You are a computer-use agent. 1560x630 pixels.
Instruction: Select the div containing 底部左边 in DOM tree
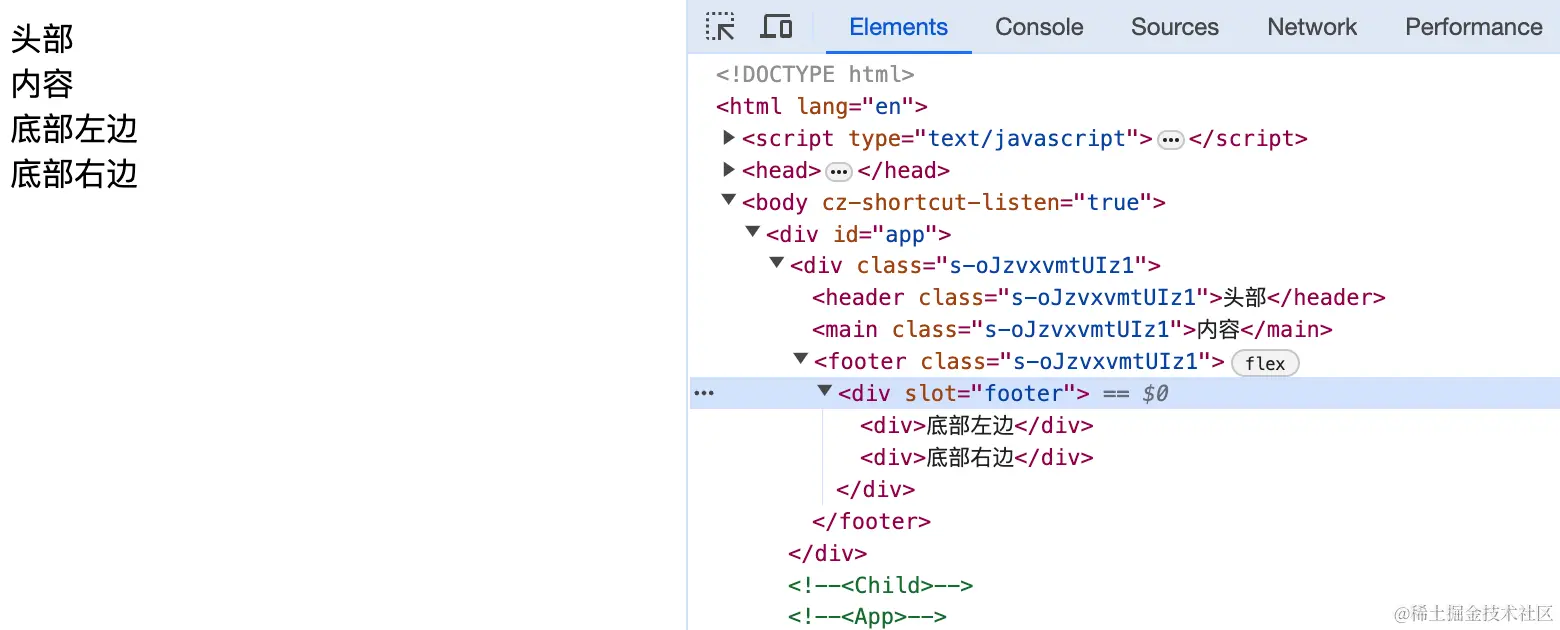click(977, 425)
